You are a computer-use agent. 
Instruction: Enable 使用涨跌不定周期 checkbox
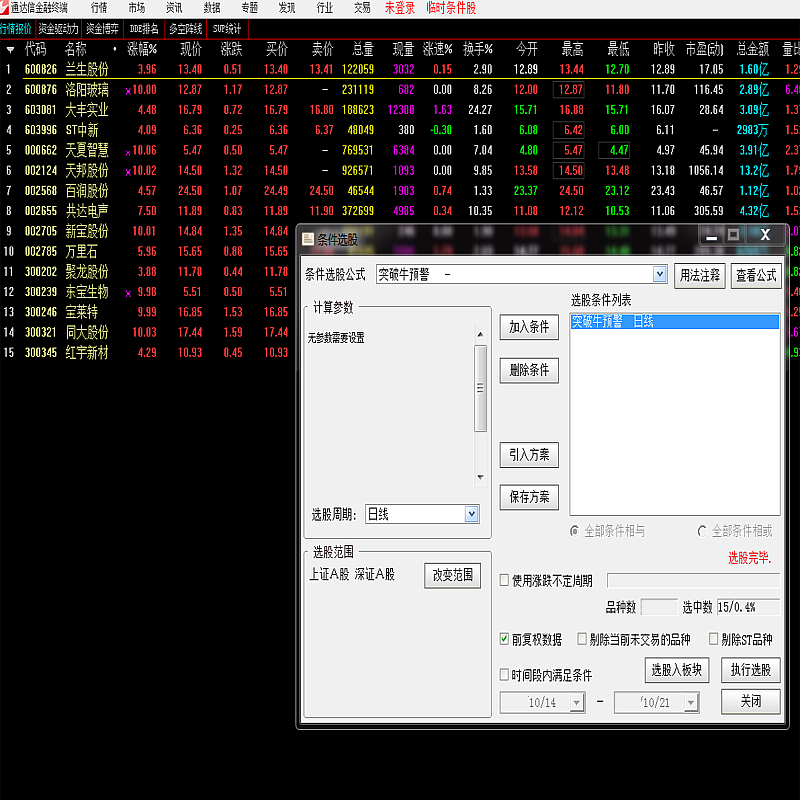coord(505,580)
